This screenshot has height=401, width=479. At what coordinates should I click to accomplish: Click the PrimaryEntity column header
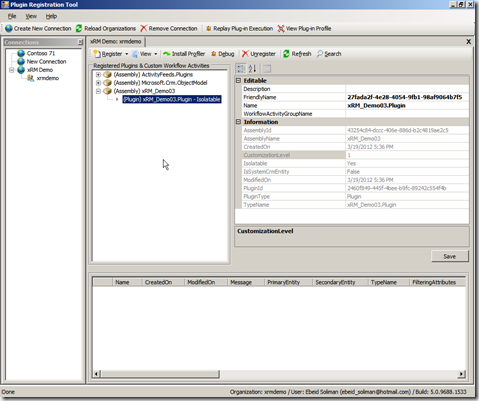tap(288, 282)
